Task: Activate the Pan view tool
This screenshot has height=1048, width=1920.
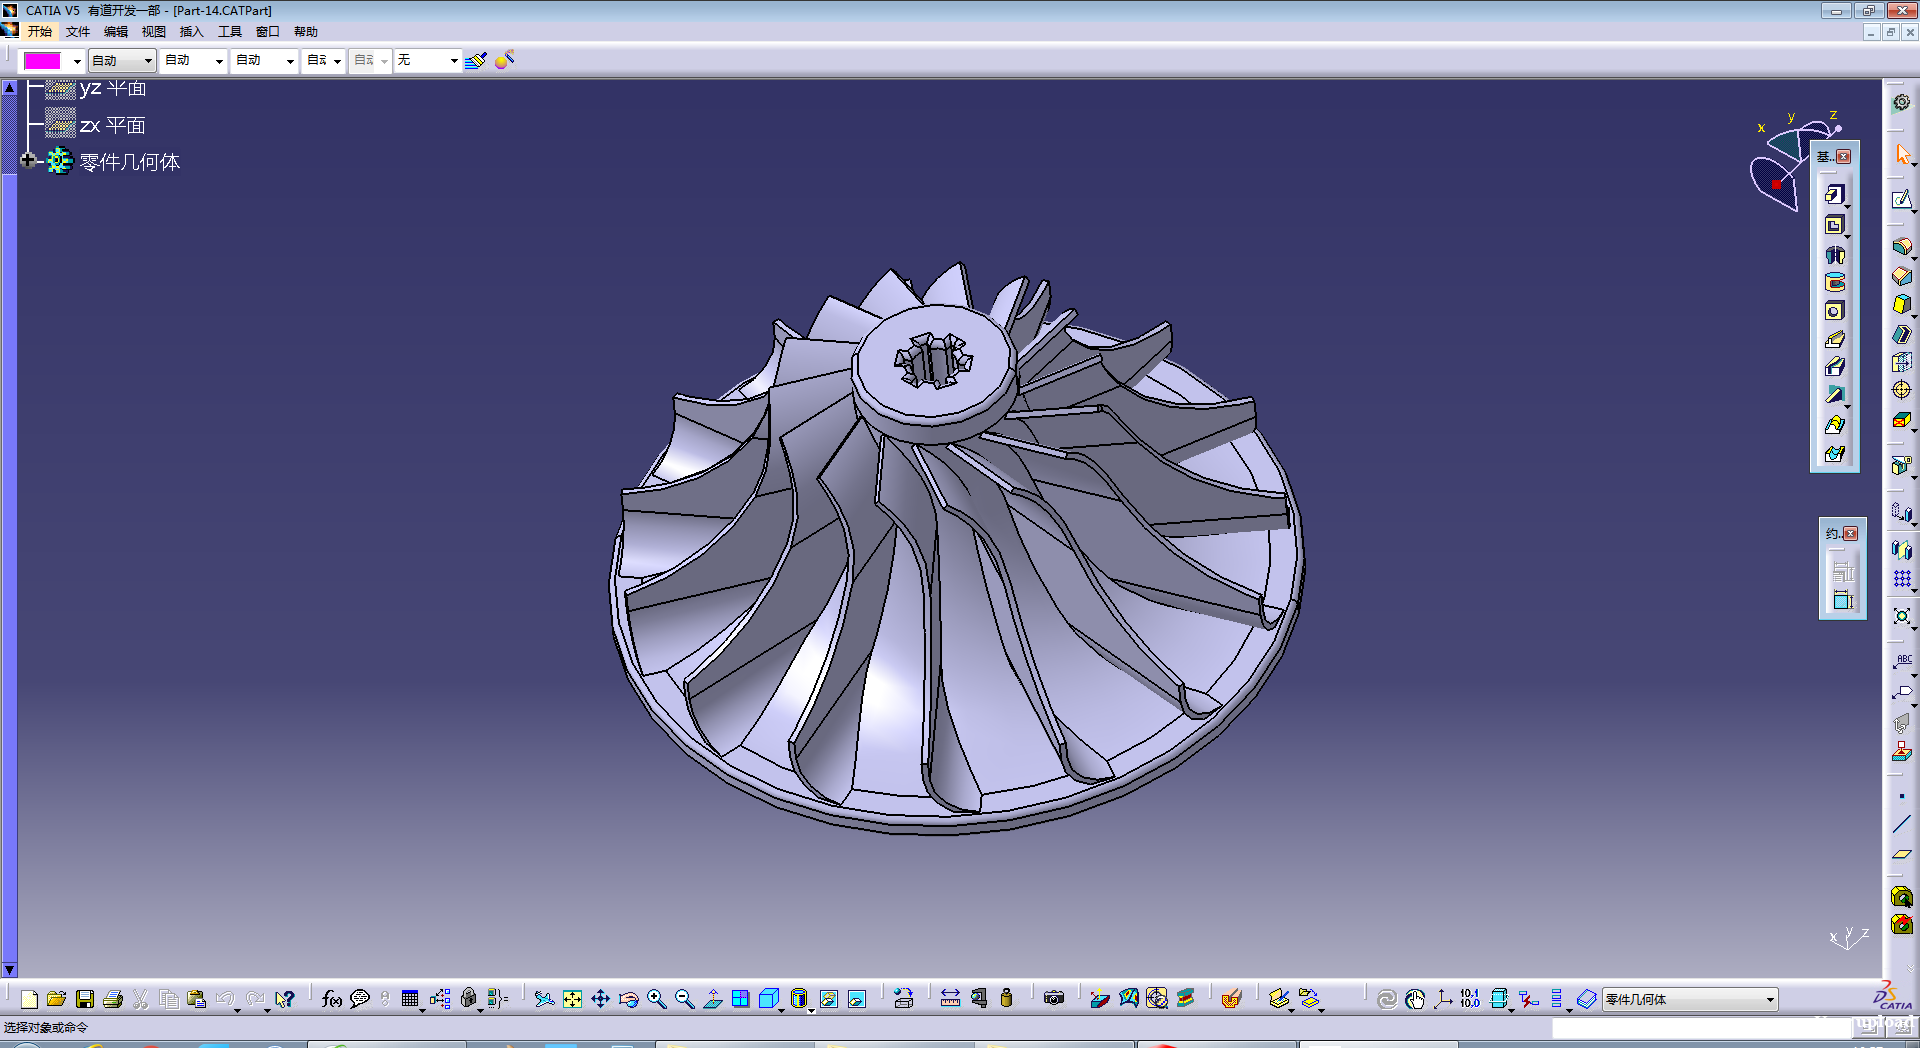Action: click(600, 999)
